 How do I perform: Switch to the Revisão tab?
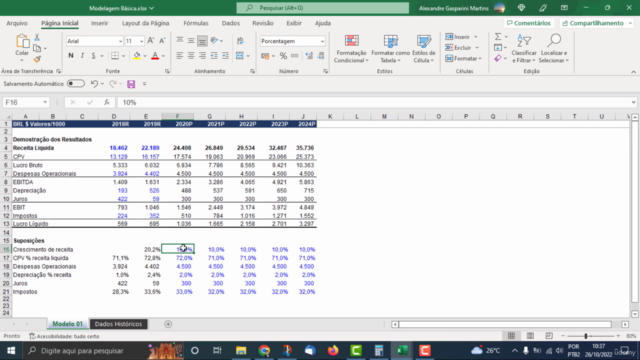263,23
